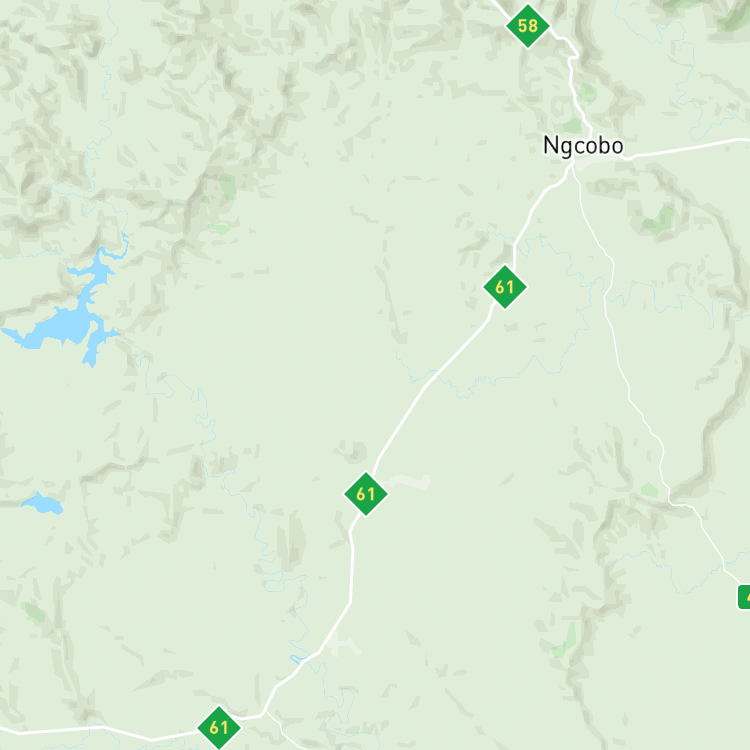Screen dimensions: 750x750
Task: Click the small blue stream beside road 61
Action: pyautogui.click(x=298, y=659)
